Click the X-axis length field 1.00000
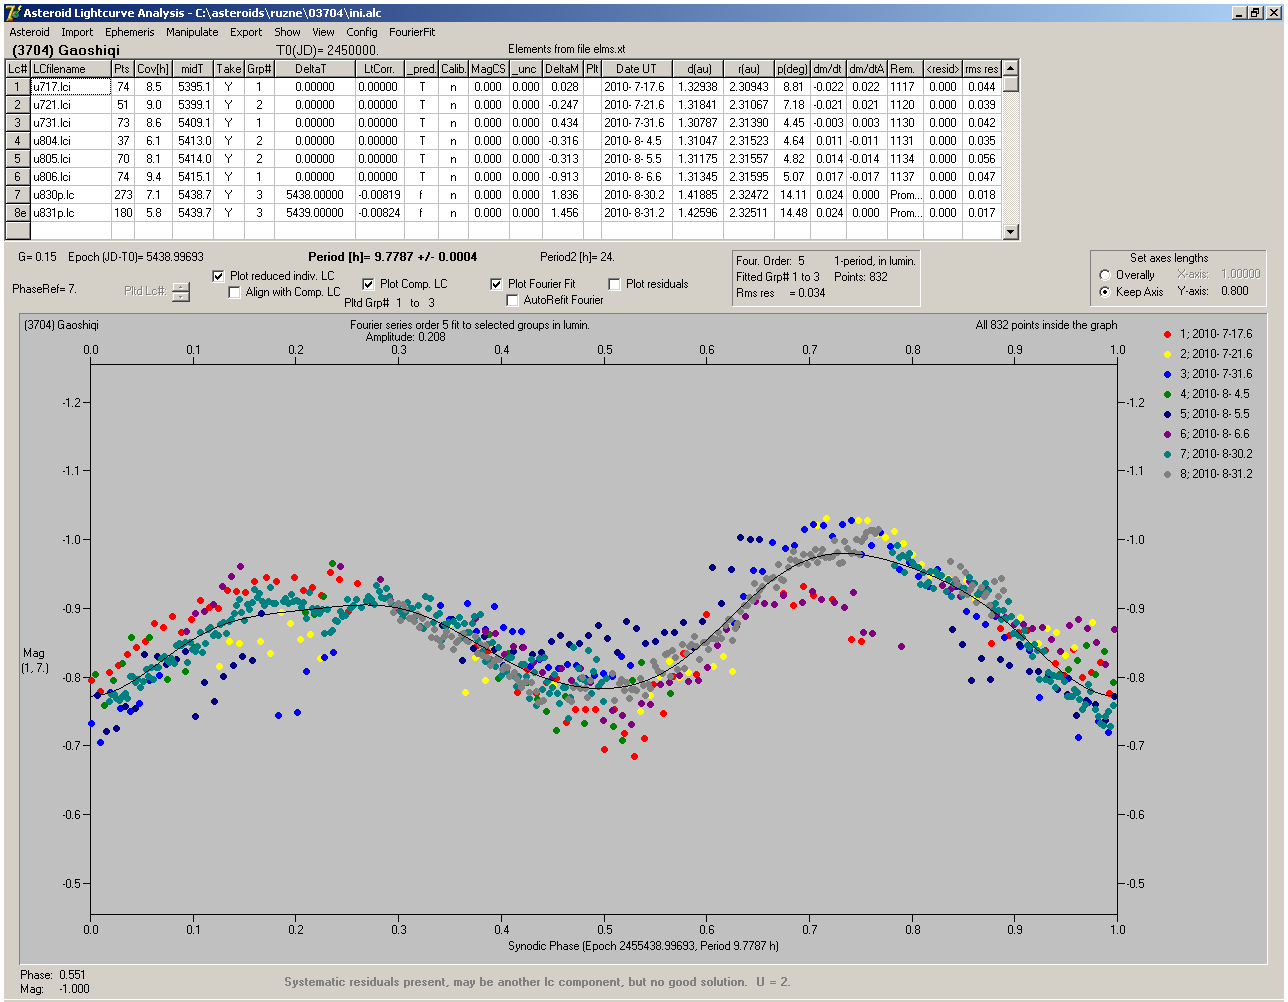1288x1002 pixels. pyautogui.click(x=1240, y=274)
